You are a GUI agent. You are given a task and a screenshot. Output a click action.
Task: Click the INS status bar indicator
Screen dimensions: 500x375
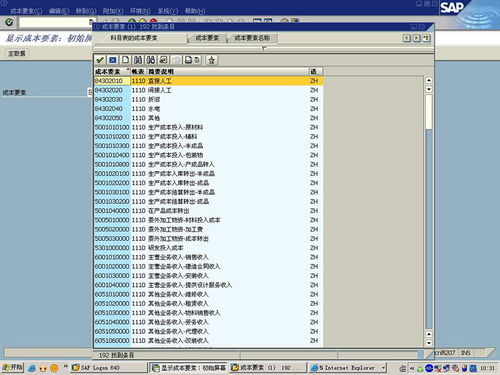pos(466,353)
